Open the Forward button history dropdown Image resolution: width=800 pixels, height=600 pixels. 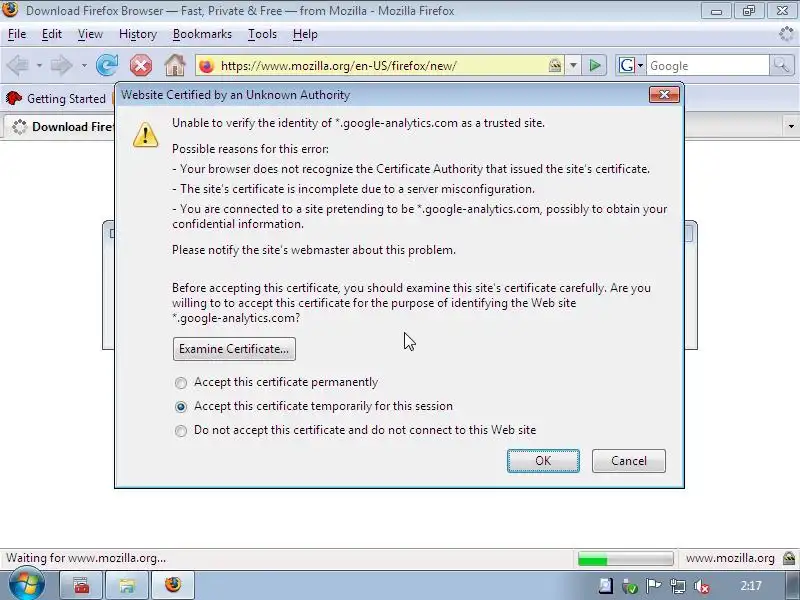pos(84,66)
